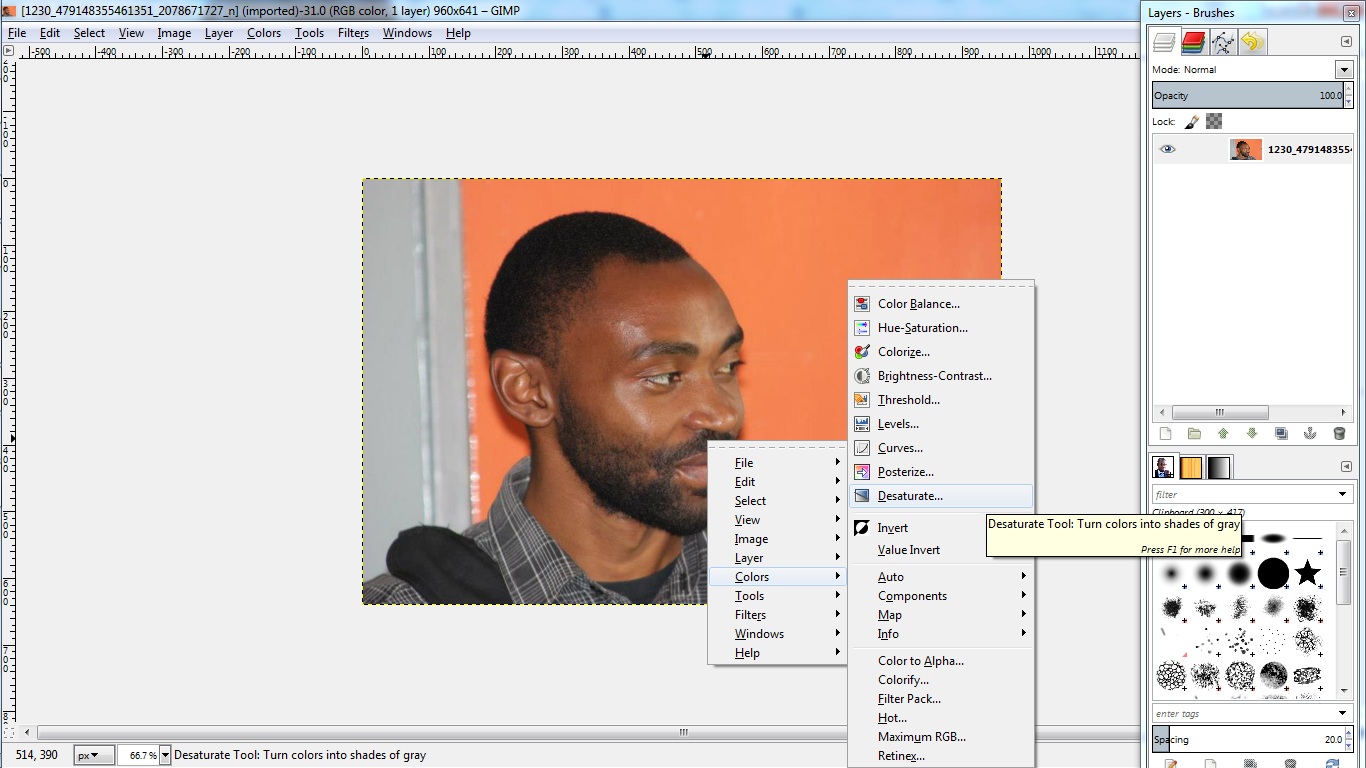Screen dimensions: 1366x768
Task: Switch to the Channels tab icon
Action: tap(1193, 42)
